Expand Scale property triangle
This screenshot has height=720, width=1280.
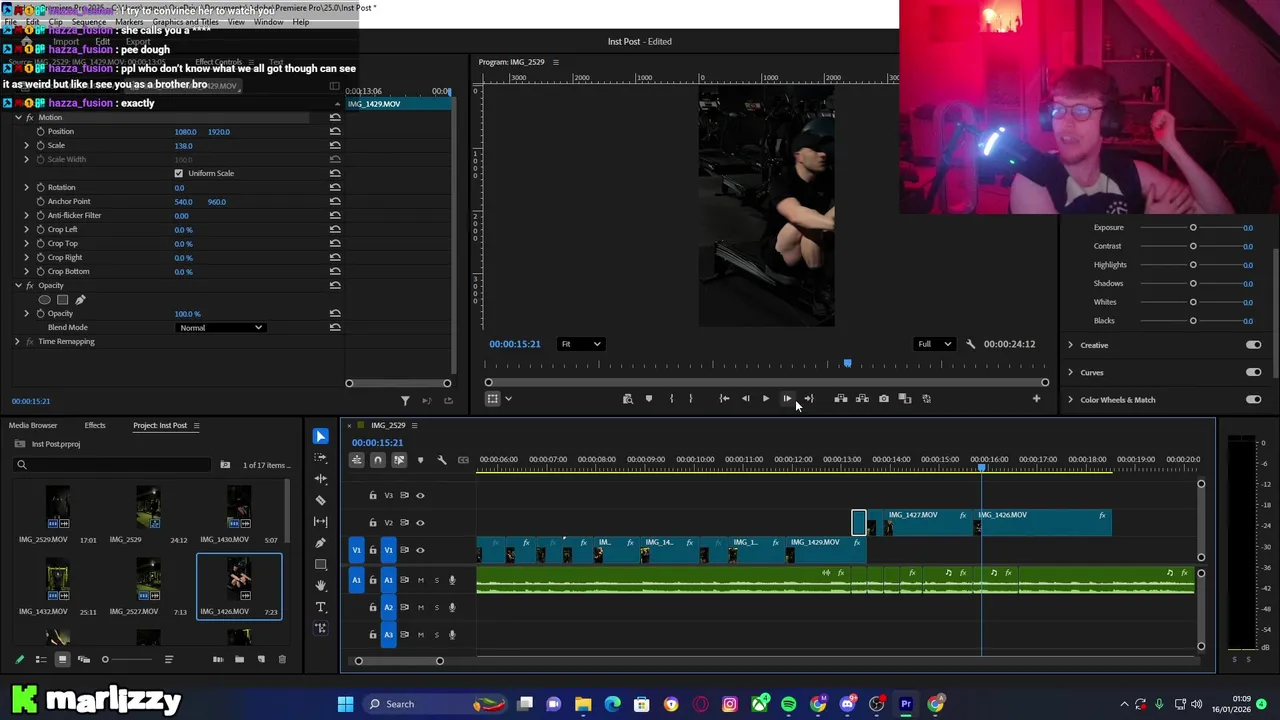click(27, 145)
